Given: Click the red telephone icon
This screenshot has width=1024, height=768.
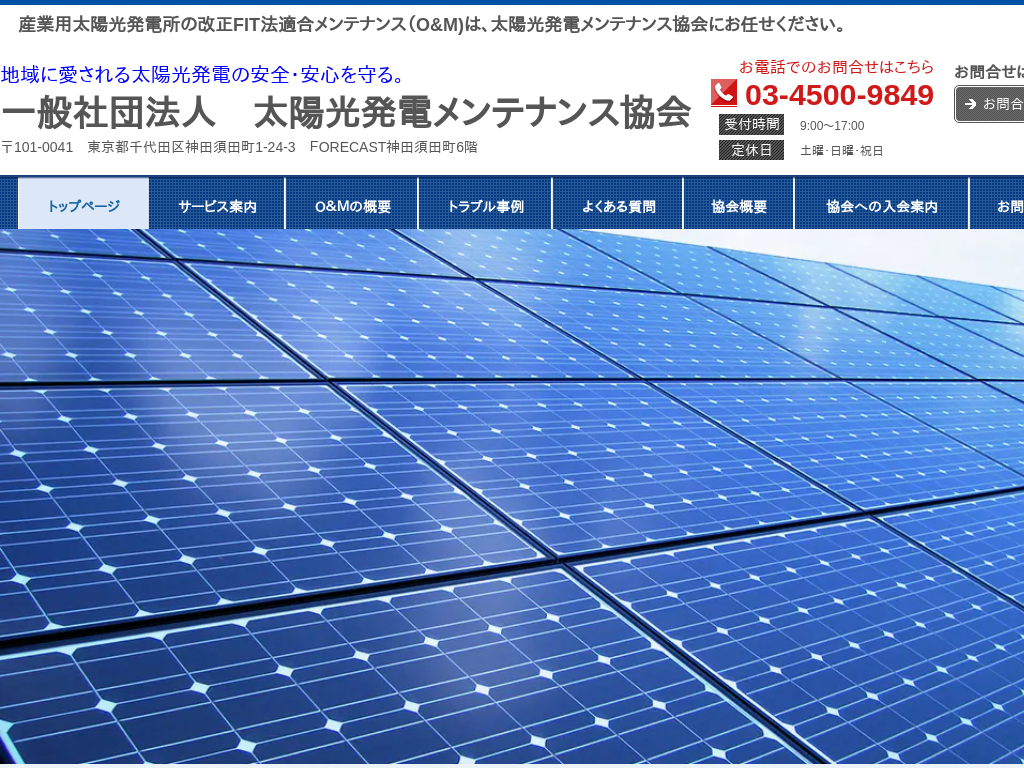Looking at the screenshot, I should pos(724,94).
